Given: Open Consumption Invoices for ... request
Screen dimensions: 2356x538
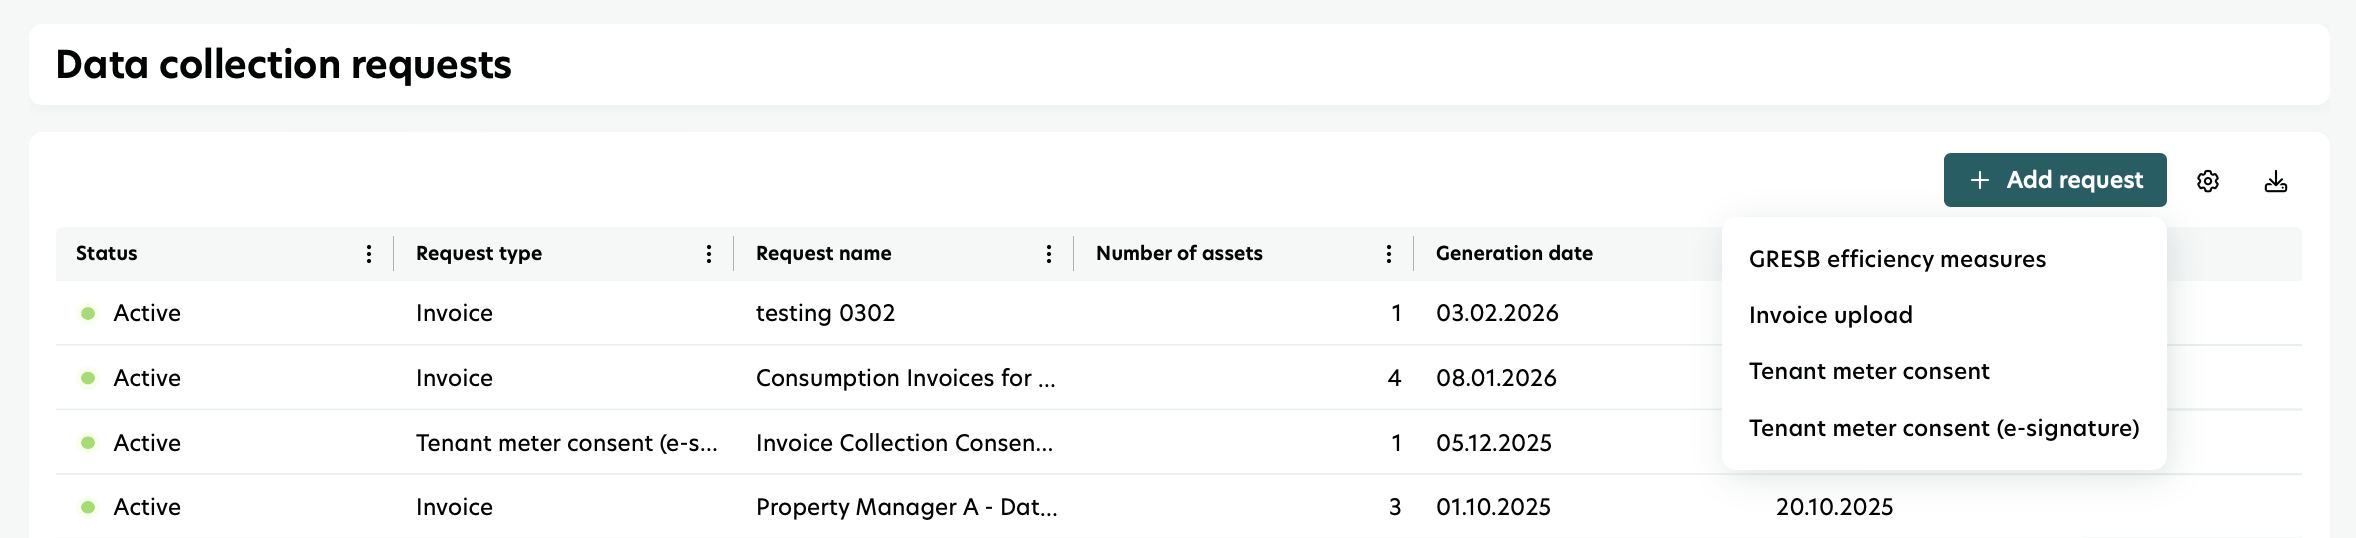Looking at the screenshot, I should click(x=906, y=378).
